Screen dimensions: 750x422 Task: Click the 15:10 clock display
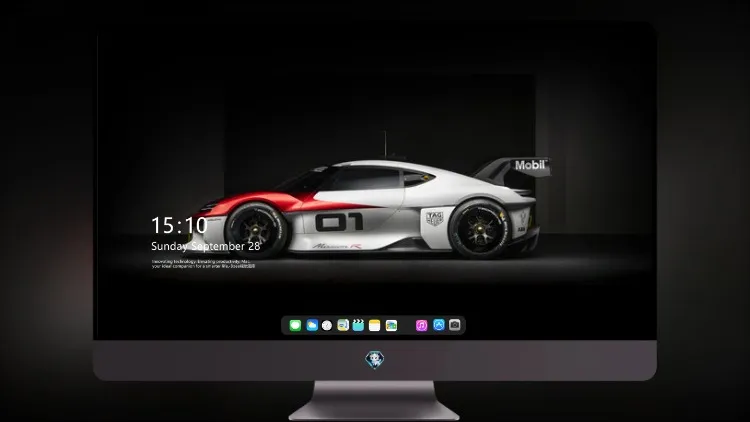tap(179, 225)
